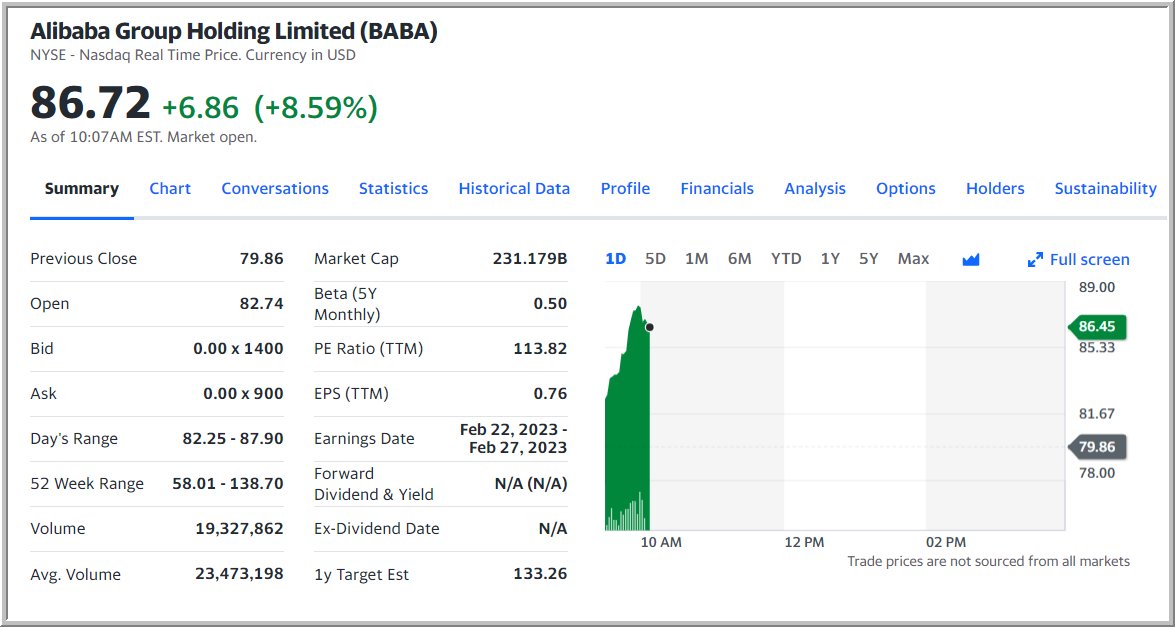Click the 02 PM axis label
Image resolution: width=1175 pixels, height=627 pixels.
(946, 542)
